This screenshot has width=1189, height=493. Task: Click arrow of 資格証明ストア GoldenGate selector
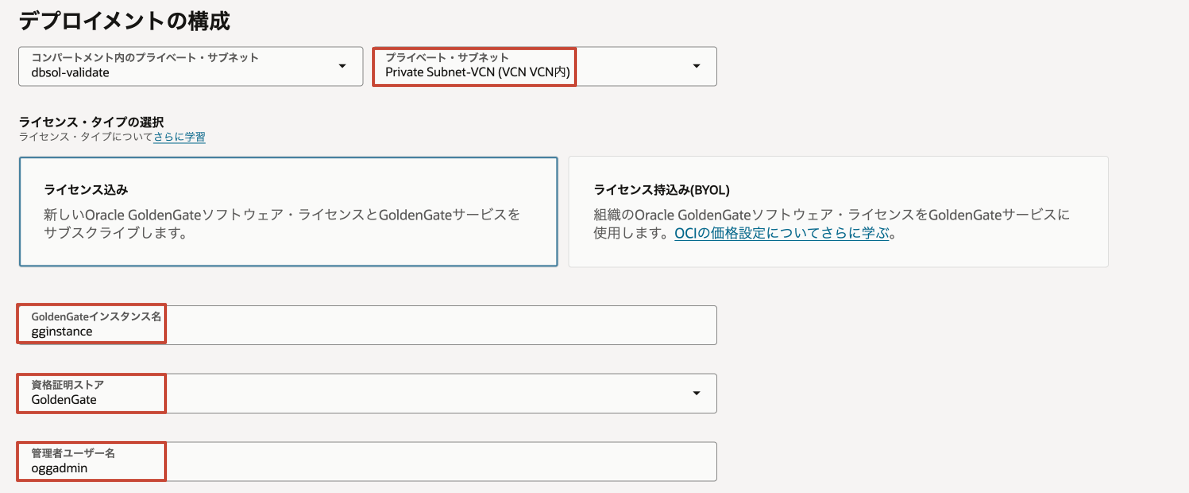tap(696, 393)
